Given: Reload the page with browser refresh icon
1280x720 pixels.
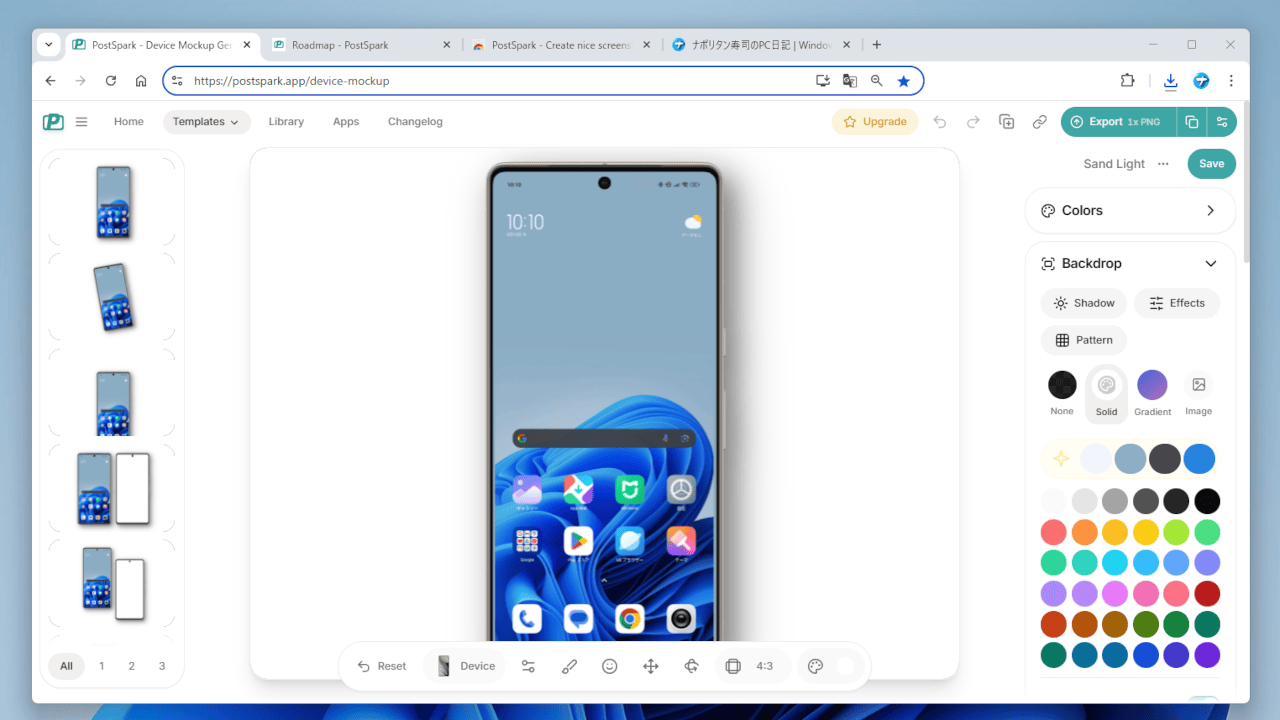Looking at the screenshot, I should click(111, 81).
